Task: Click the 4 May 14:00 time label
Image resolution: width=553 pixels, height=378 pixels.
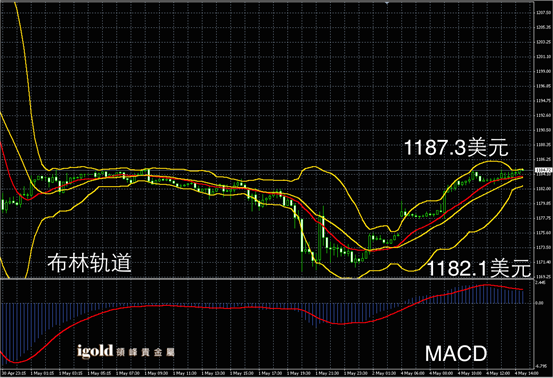Action: click(x=527, y=373)
